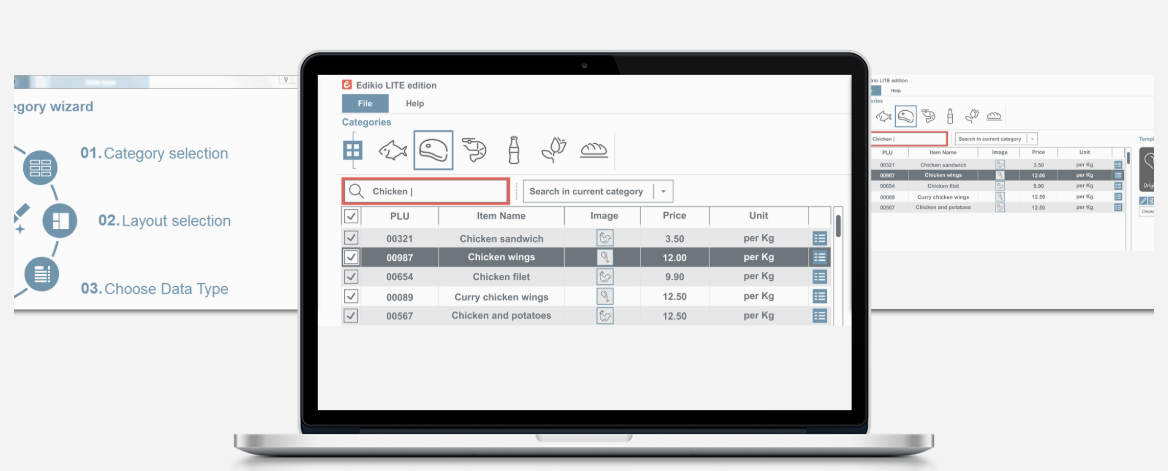The image size is (1168, 471).
Task: Open details list icon for Chicken sandwich row on laptop
Action: click(x=820, y=238)
